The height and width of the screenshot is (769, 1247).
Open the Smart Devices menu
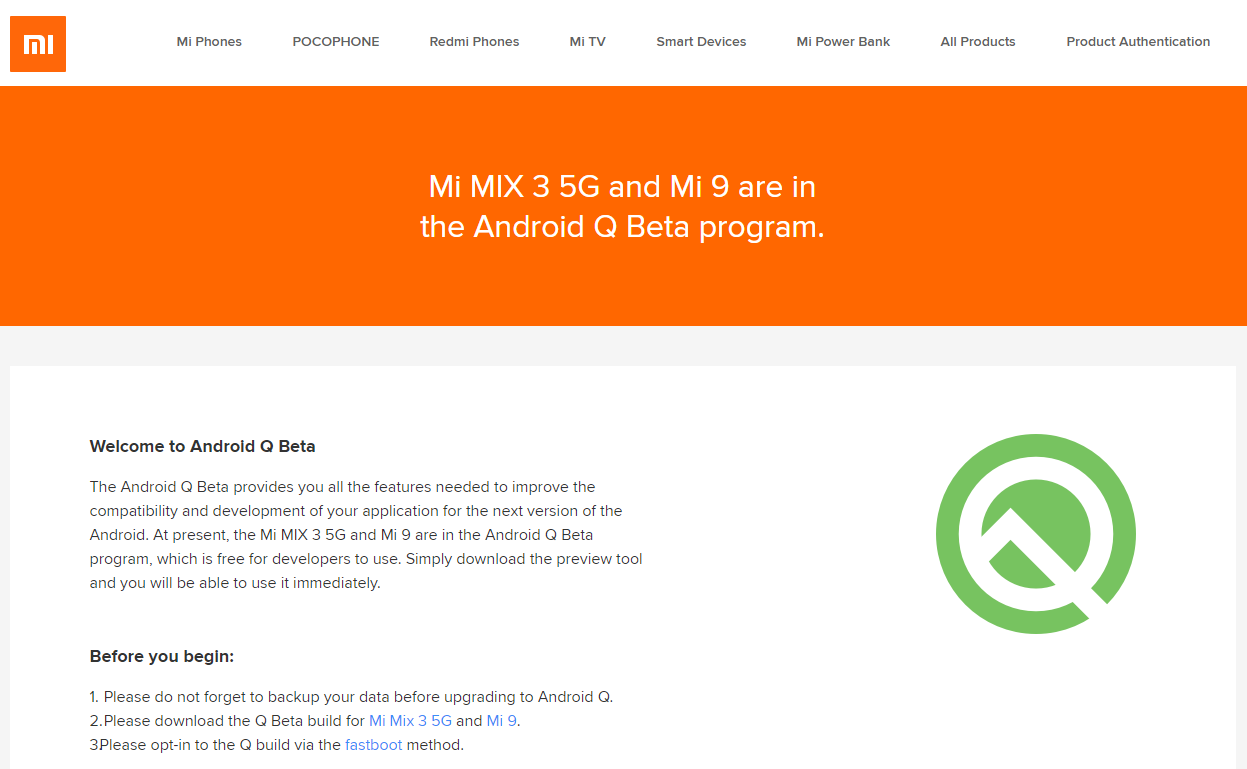(701, 42)
